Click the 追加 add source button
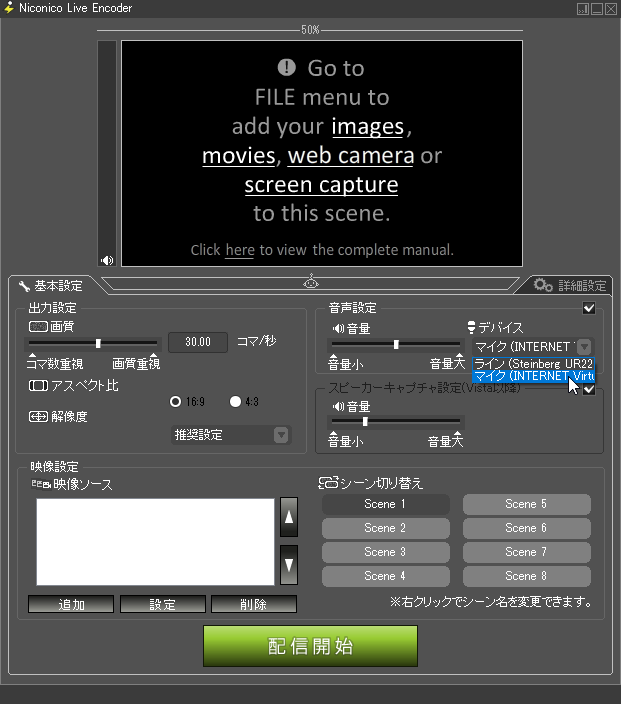 tap(71, 604)
